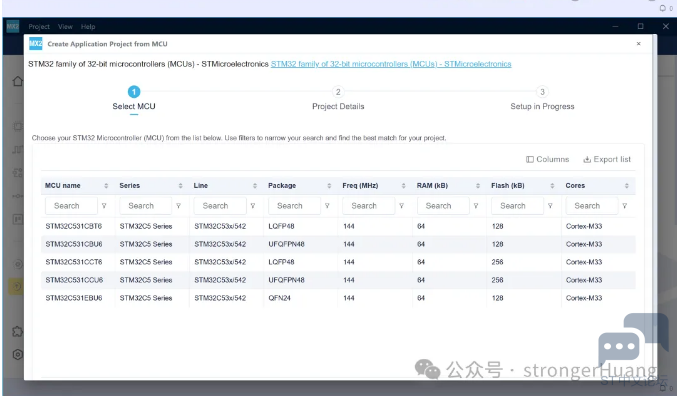The width and height of the screenshot is (677, 396).
Task: Open filter options for Freq (MHz)
Action: pyautogui.click(x=402, y=206)
